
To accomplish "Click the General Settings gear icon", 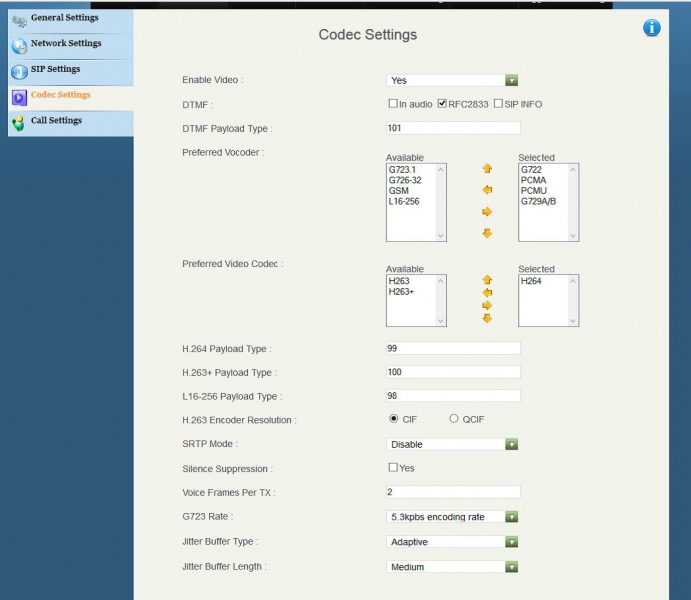I will 19,21.
